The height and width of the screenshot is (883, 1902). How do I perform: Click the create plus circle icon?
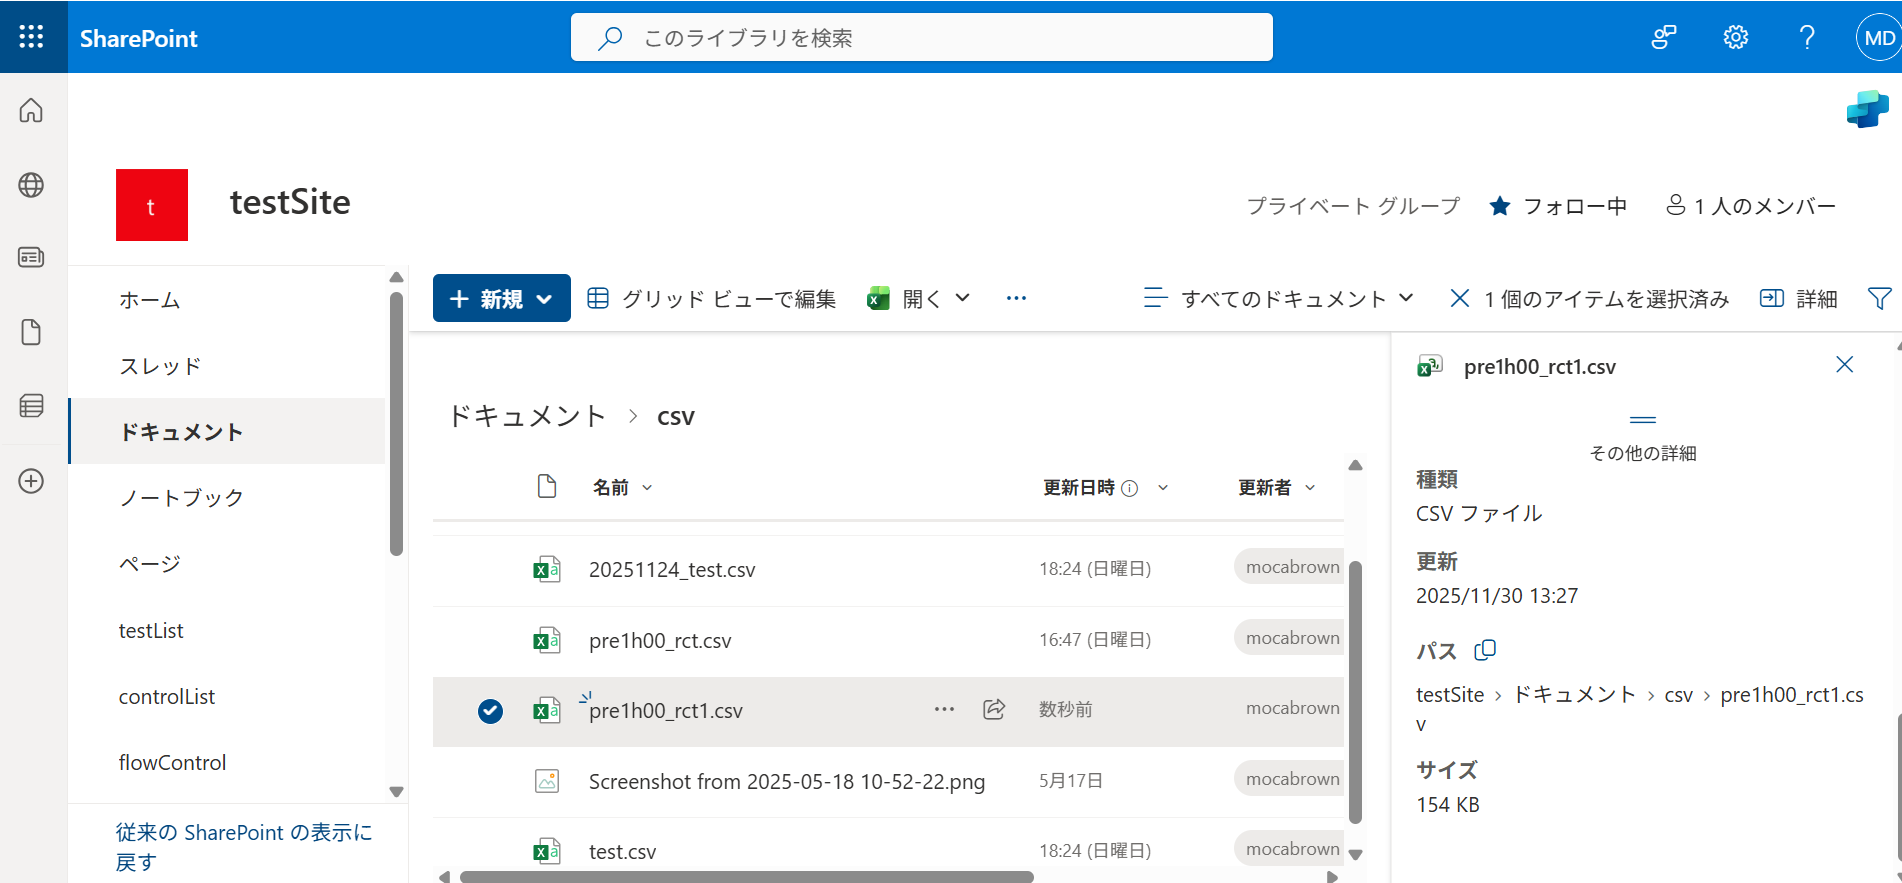pyautogui.click(x=31, y=481)
